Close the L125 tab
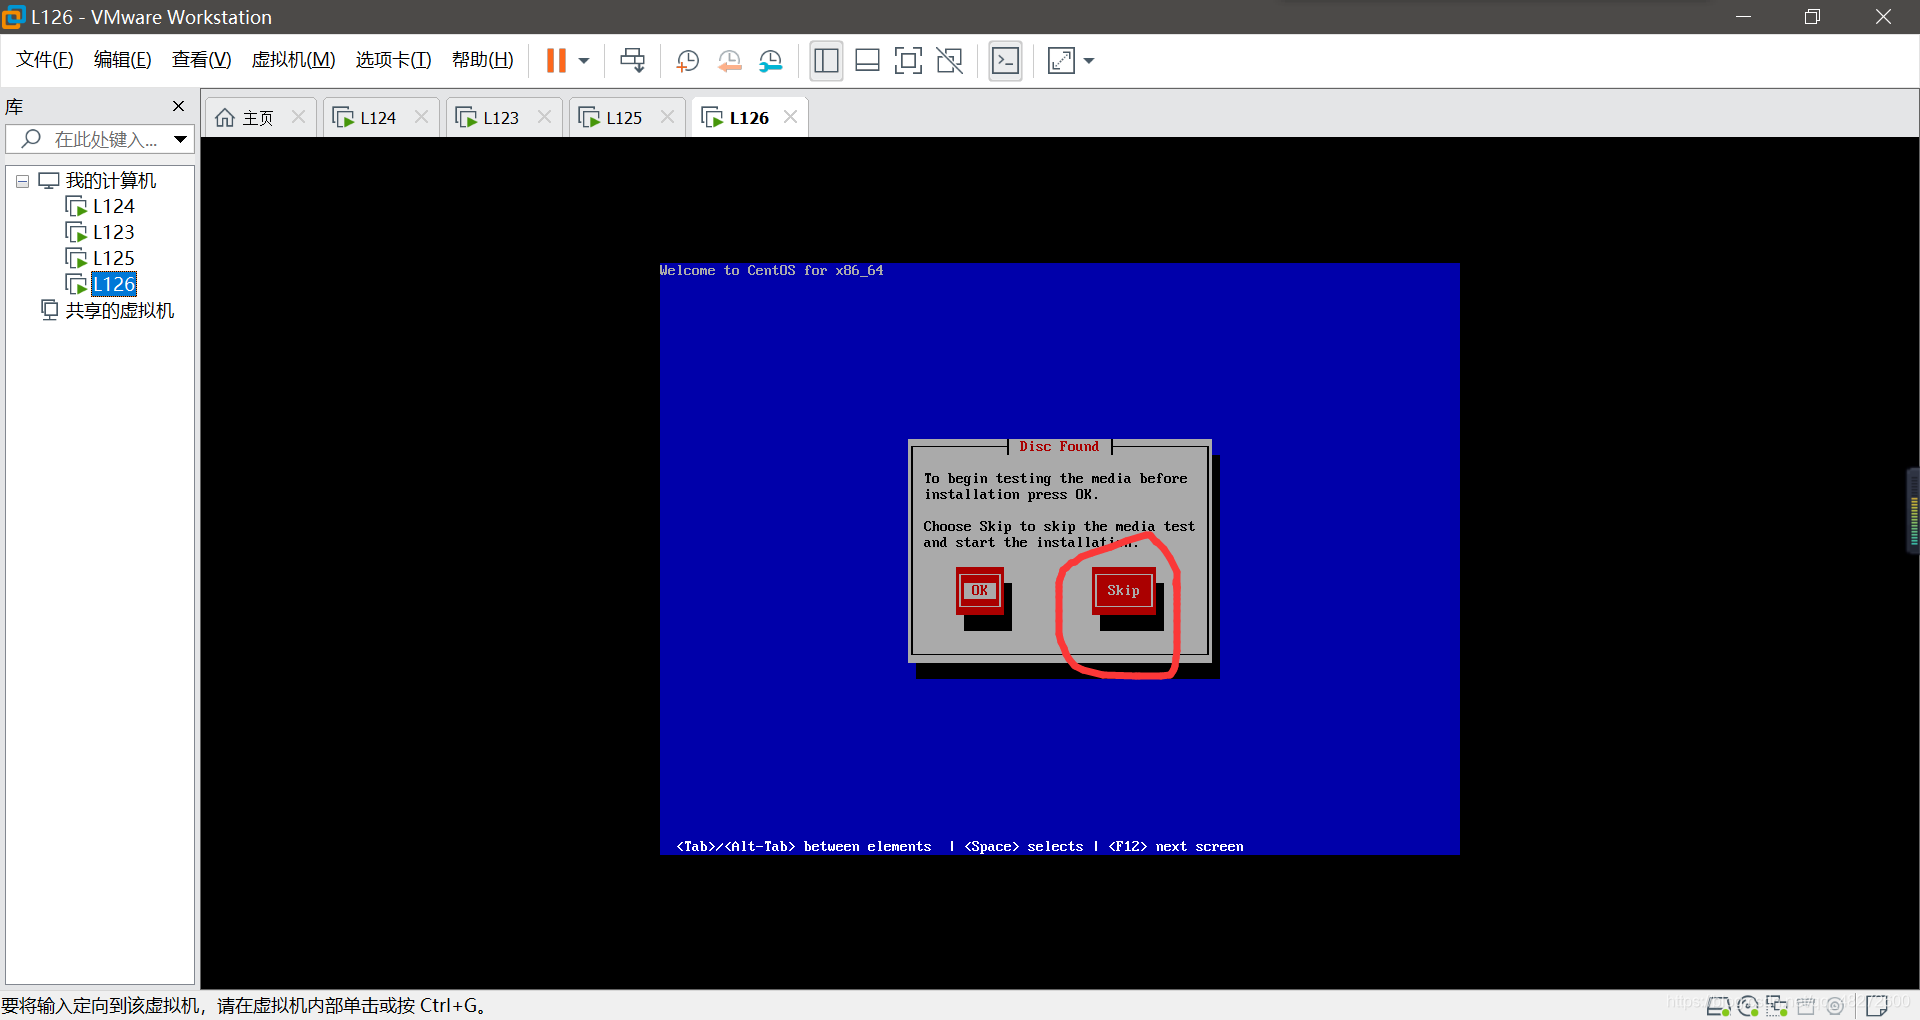This screenshot has width=1920, height=1020. (667, 117)
